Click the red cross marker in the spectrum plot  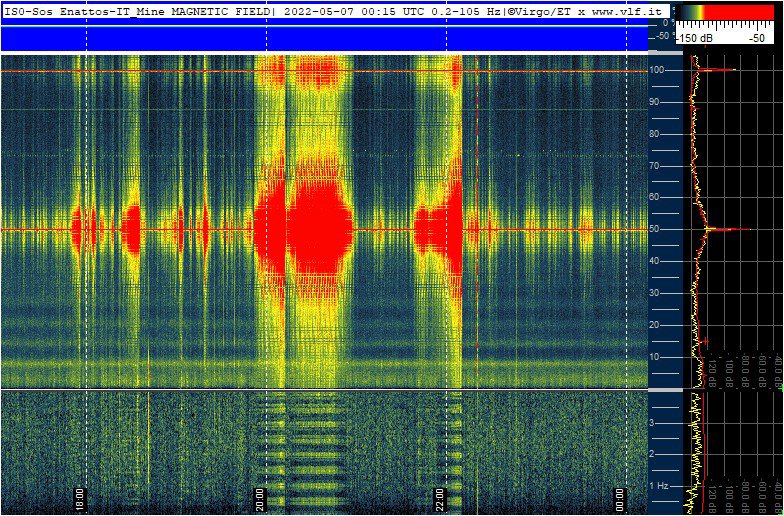(705, 341)
